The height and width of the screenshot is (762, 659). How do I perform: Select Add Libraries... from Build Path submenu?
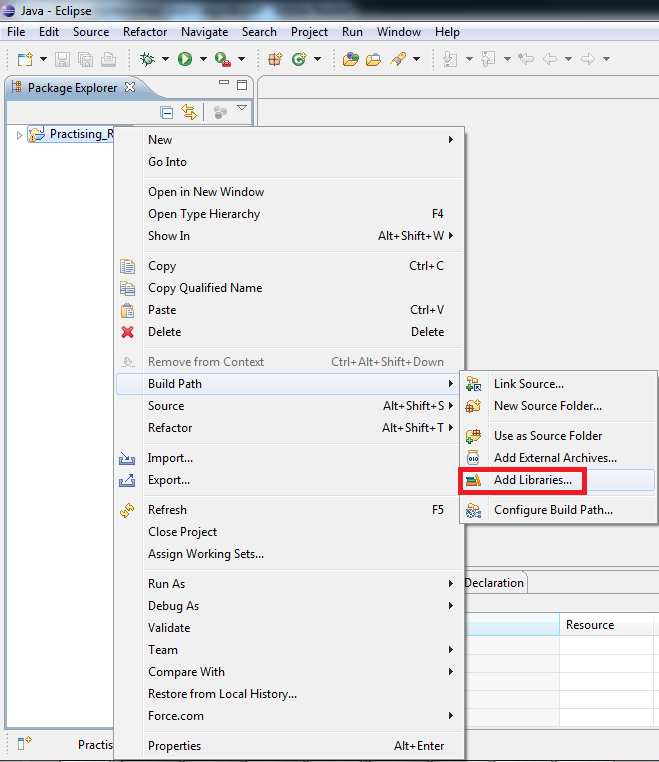[557, 480]
